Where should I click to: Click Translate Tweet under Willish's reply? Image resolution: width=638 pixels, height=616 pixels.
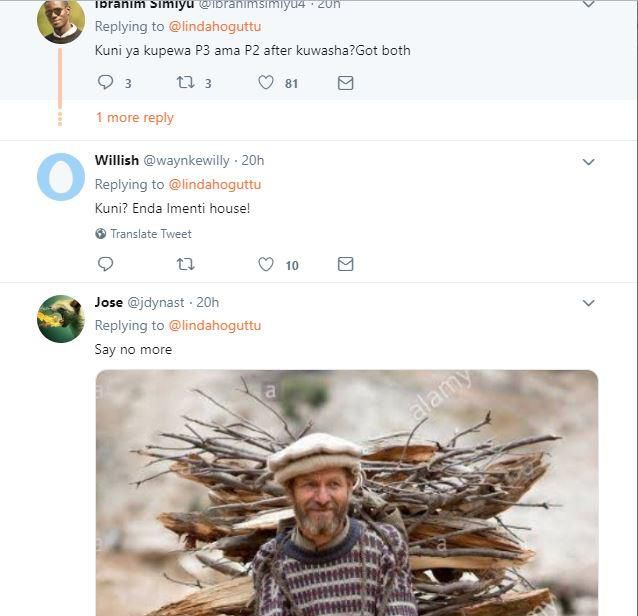(150, 234)
